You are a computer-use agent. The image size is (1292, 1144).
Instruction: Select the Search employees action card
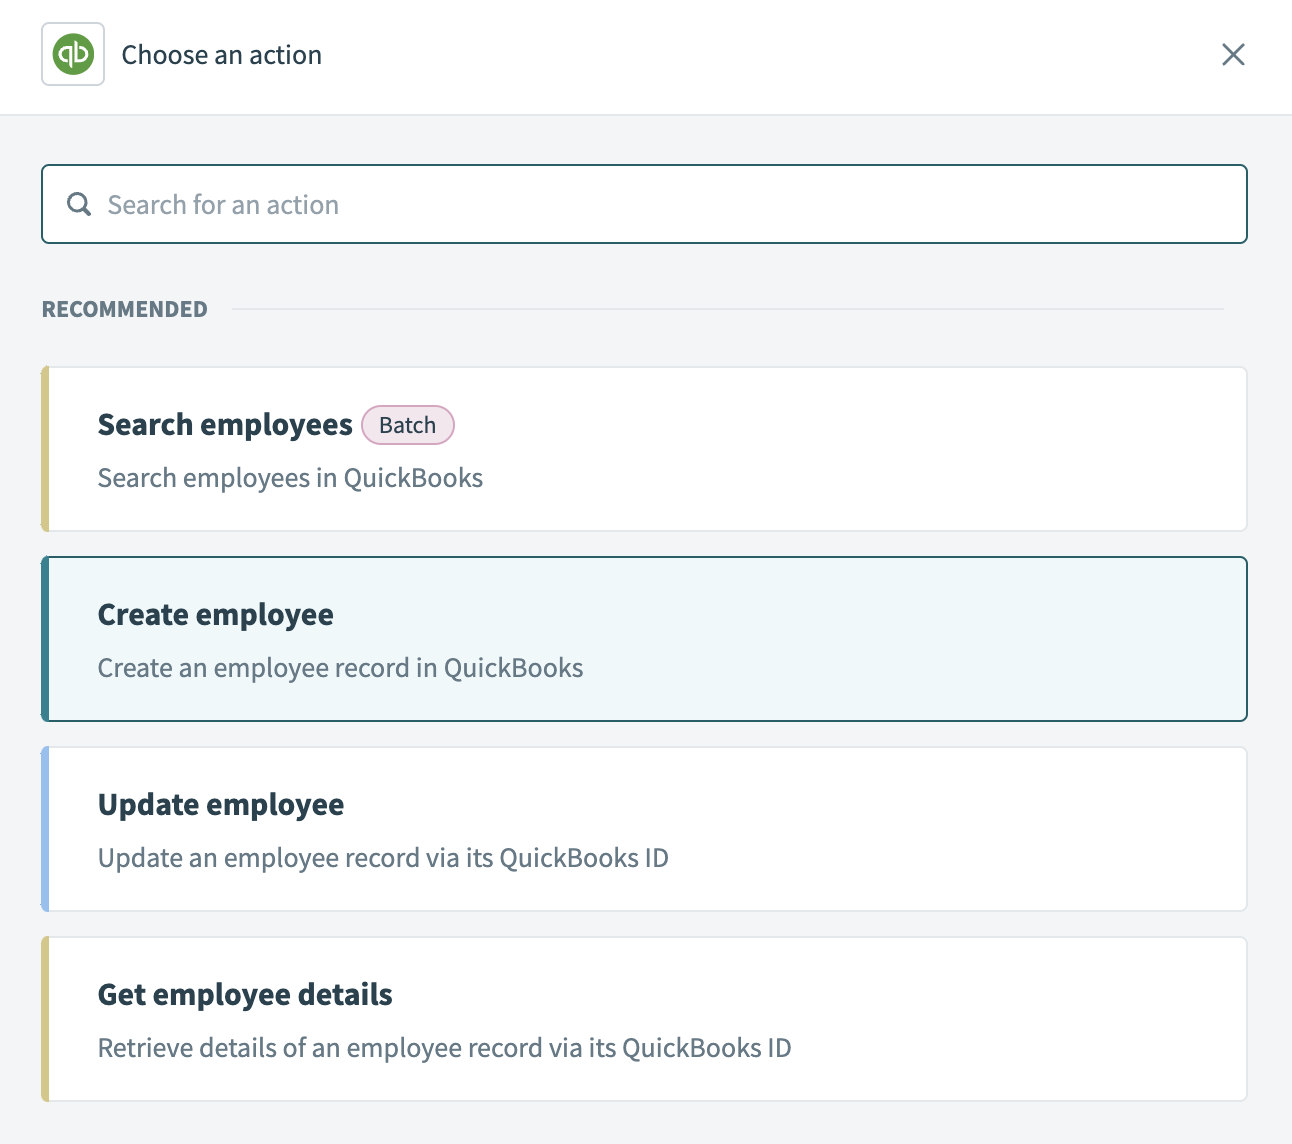click(800, 448)
